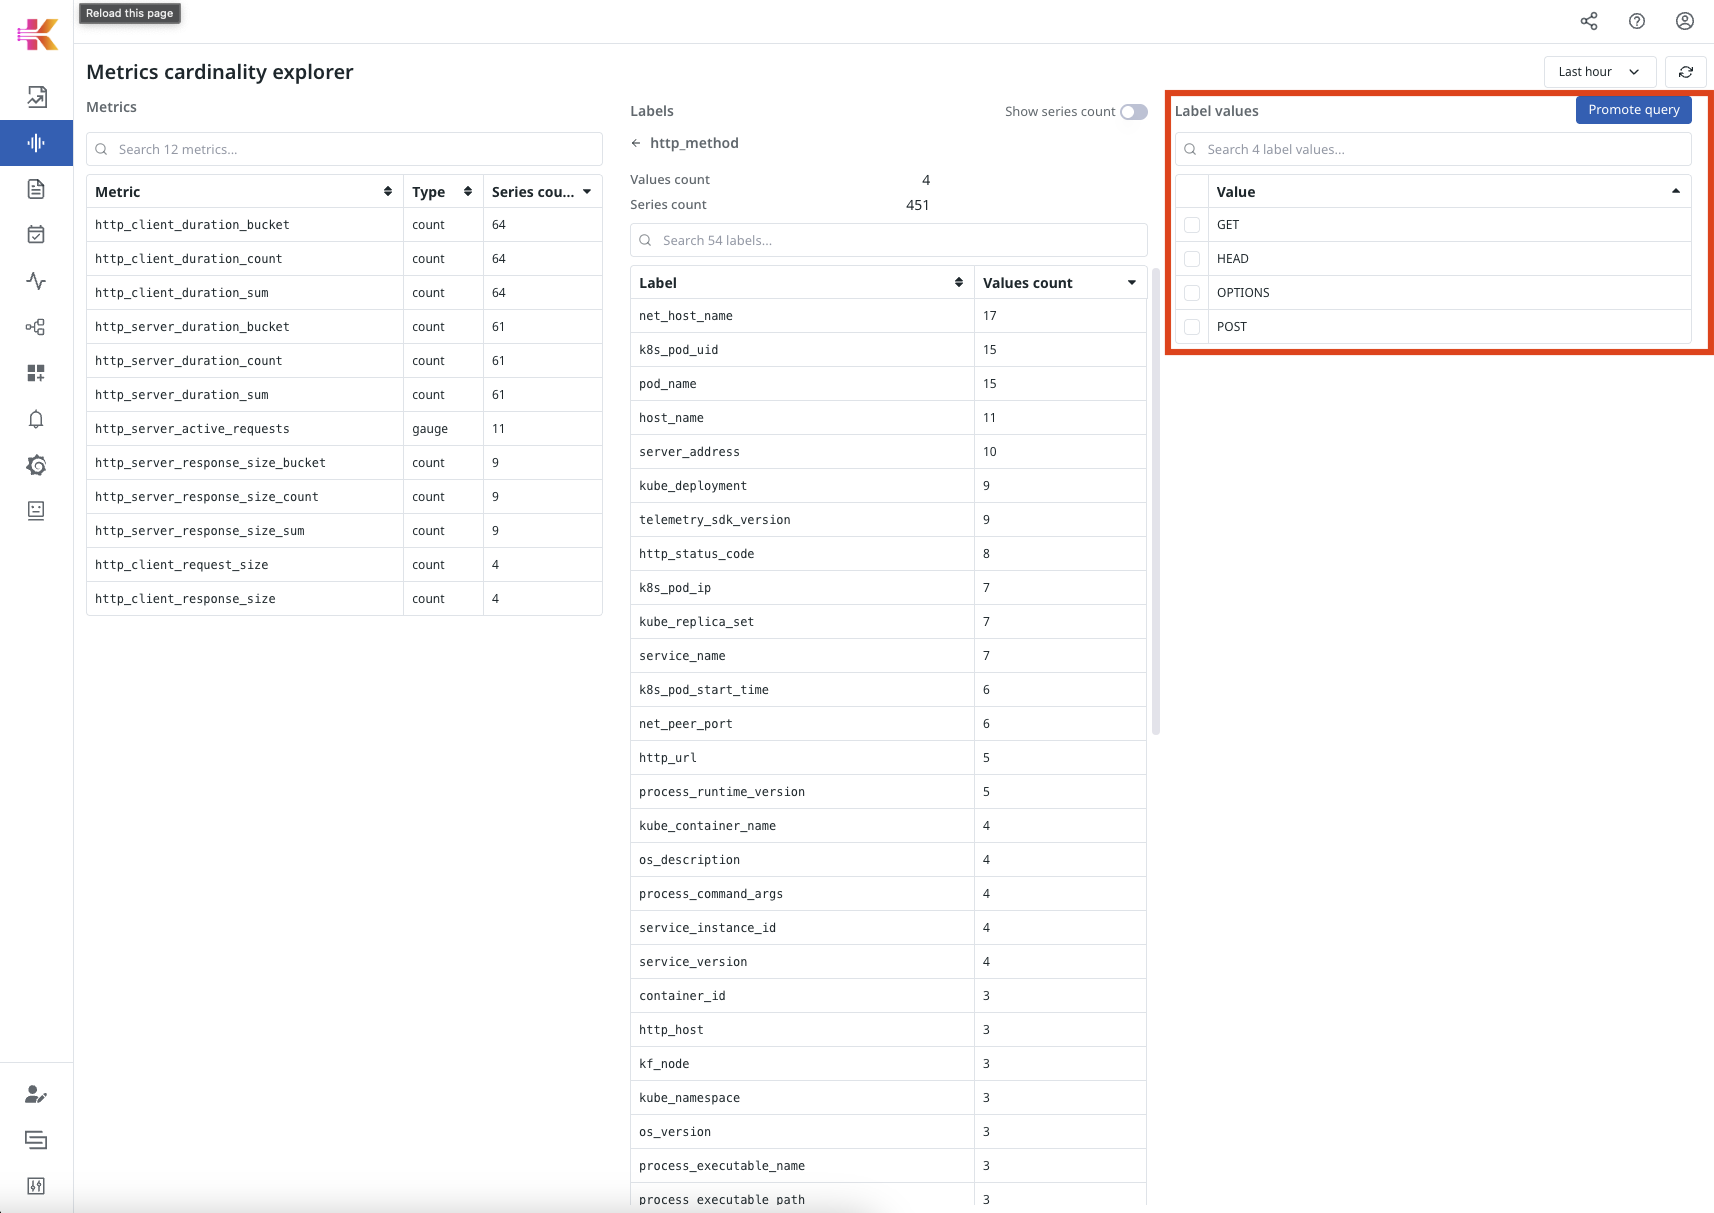Open the Last hour time range dropdown
The width and height of the screenshot is (1714, 1213).
click(x=1599, y=72)
